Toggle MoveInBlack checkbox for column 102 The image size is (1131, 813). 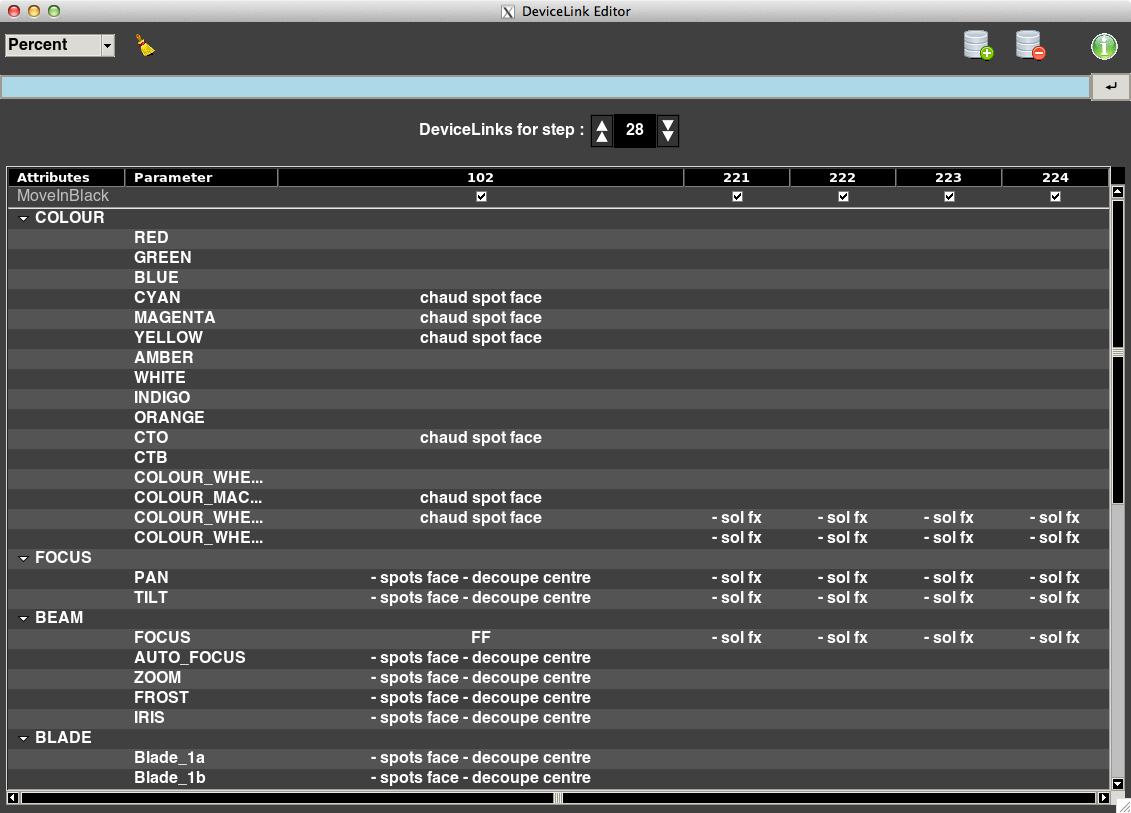point(481,197)
